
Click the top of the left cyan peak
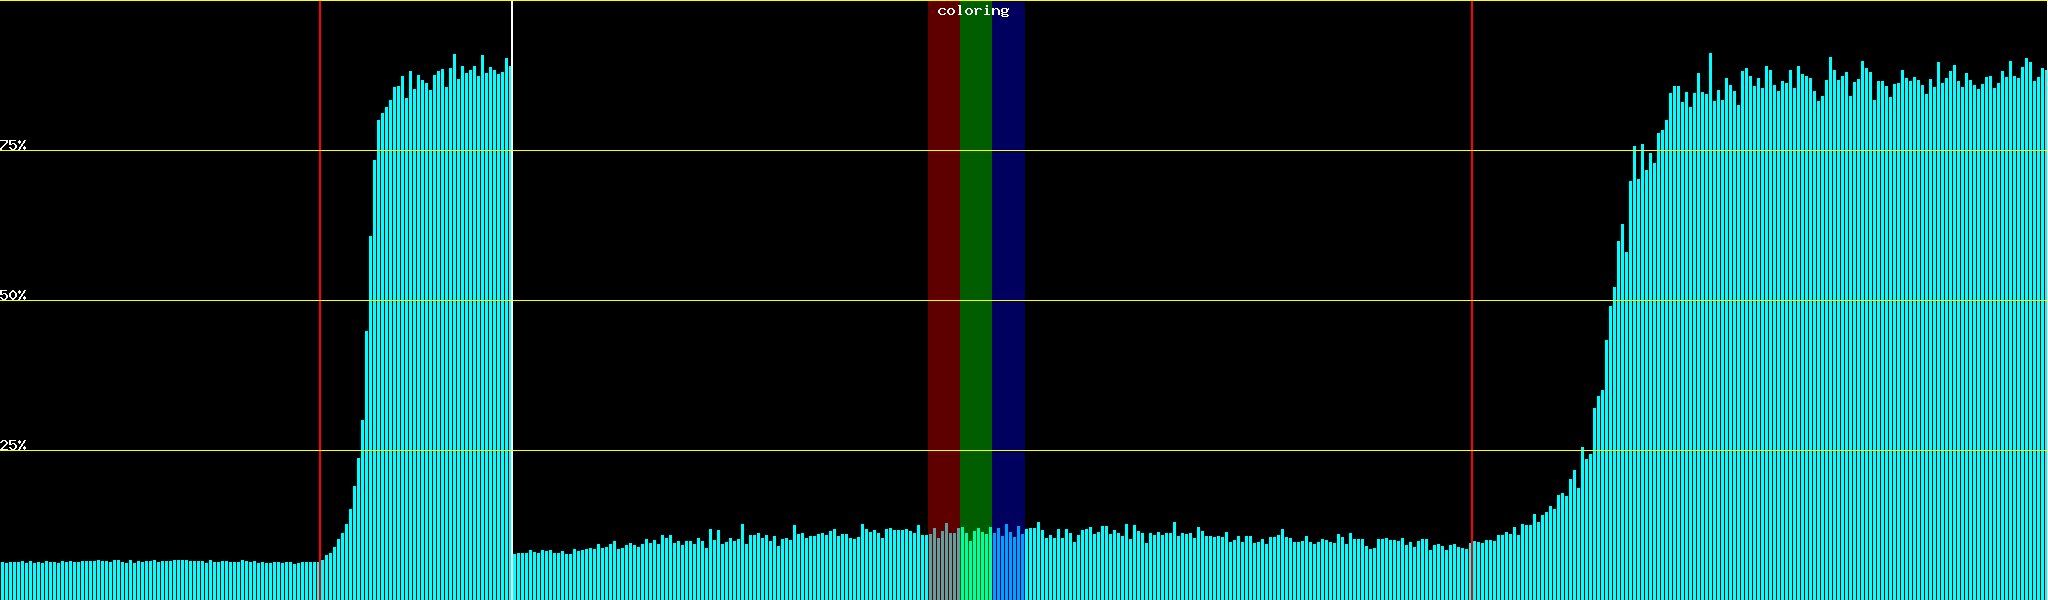pyautogui.click(x=454, y=62)
